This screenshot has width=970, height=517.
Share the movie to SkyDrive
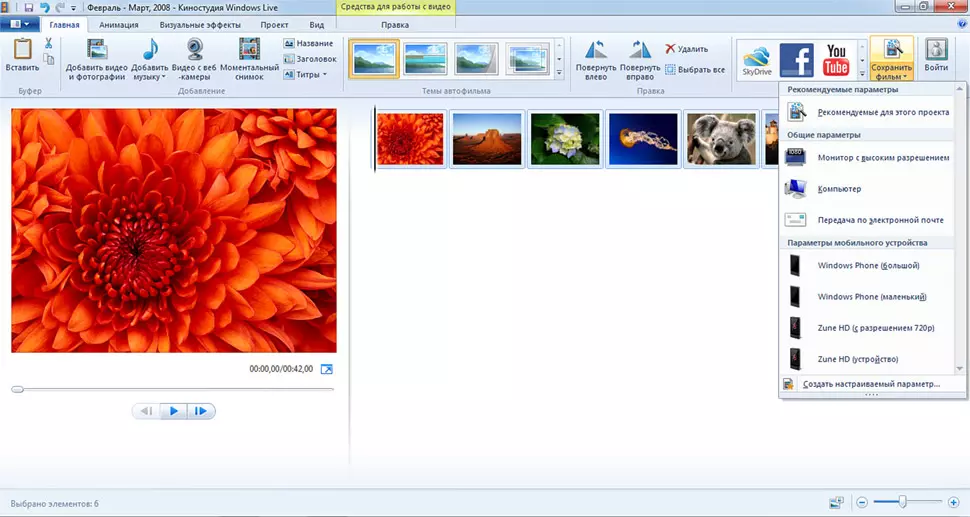click(x=756, y=59)
